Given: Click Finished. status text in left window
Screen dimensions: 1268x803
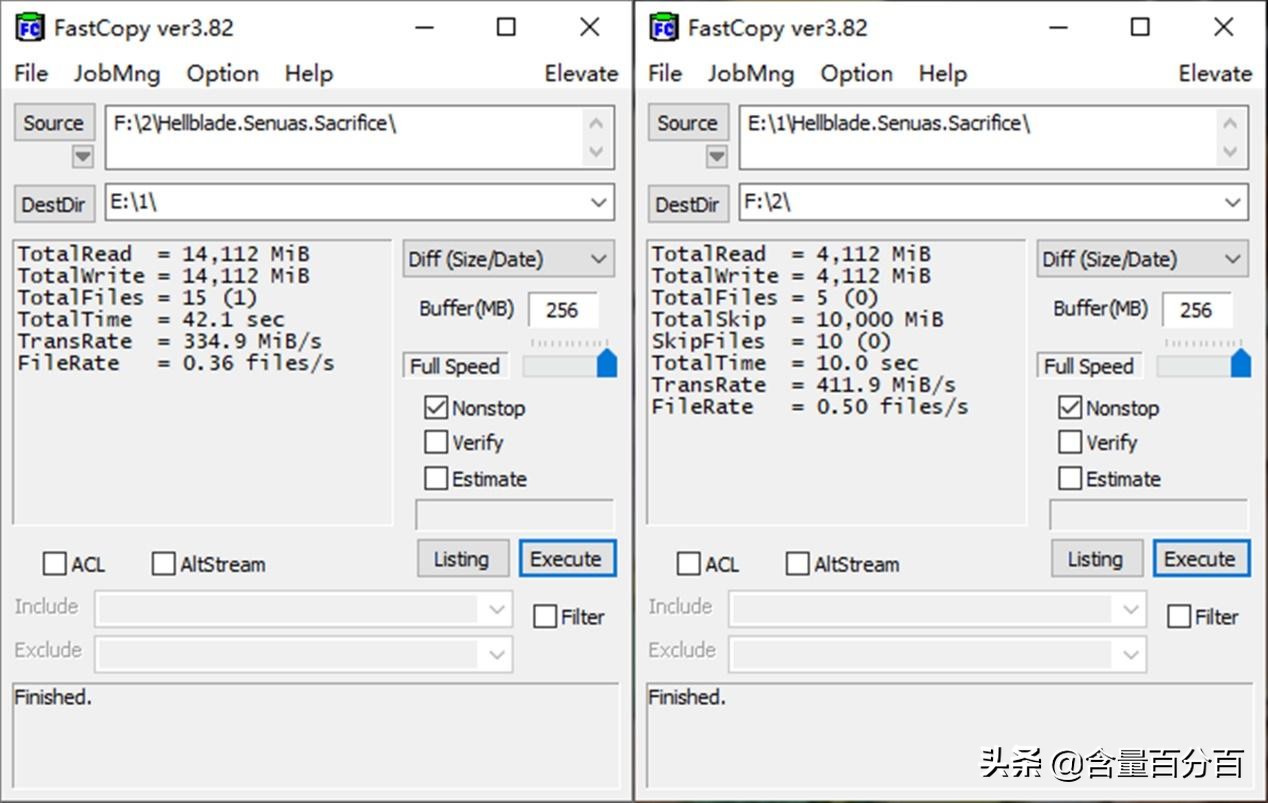Looking at the screenshot, I should 53,697.
